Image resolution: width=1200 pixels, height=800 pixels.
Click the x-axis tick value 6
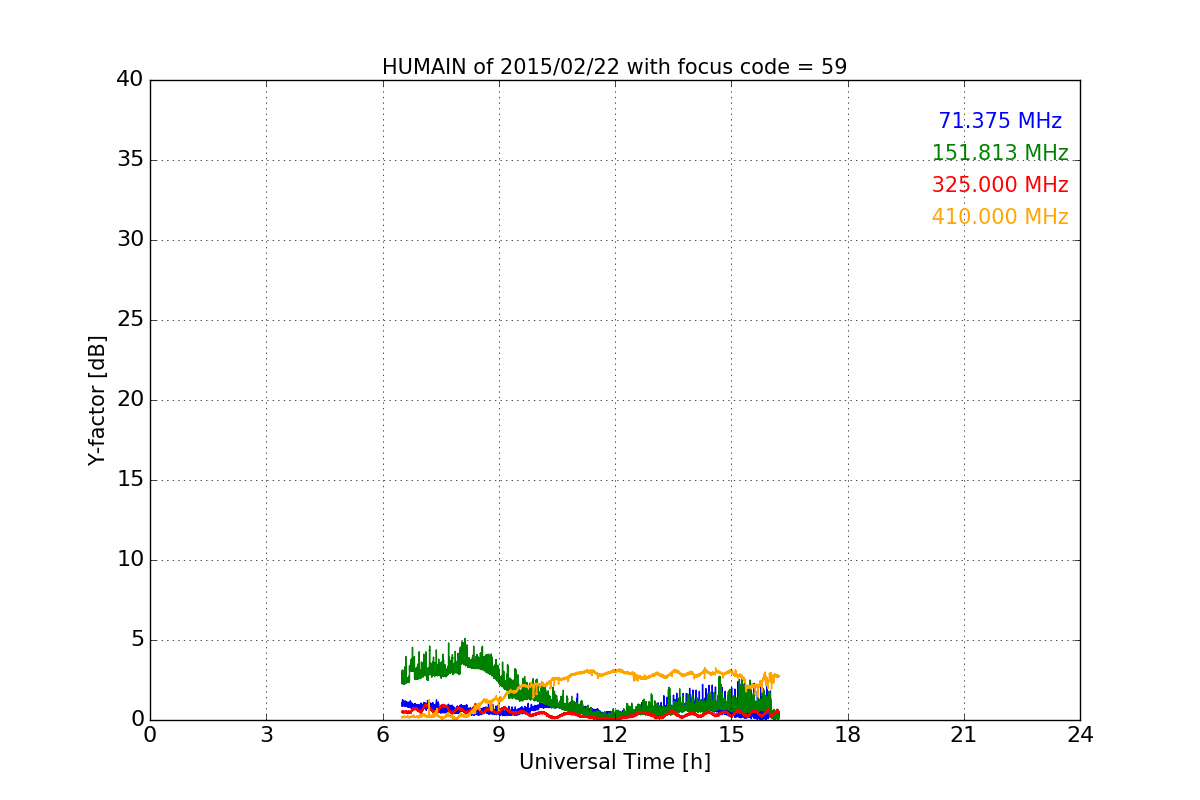(x=383, y=735)
